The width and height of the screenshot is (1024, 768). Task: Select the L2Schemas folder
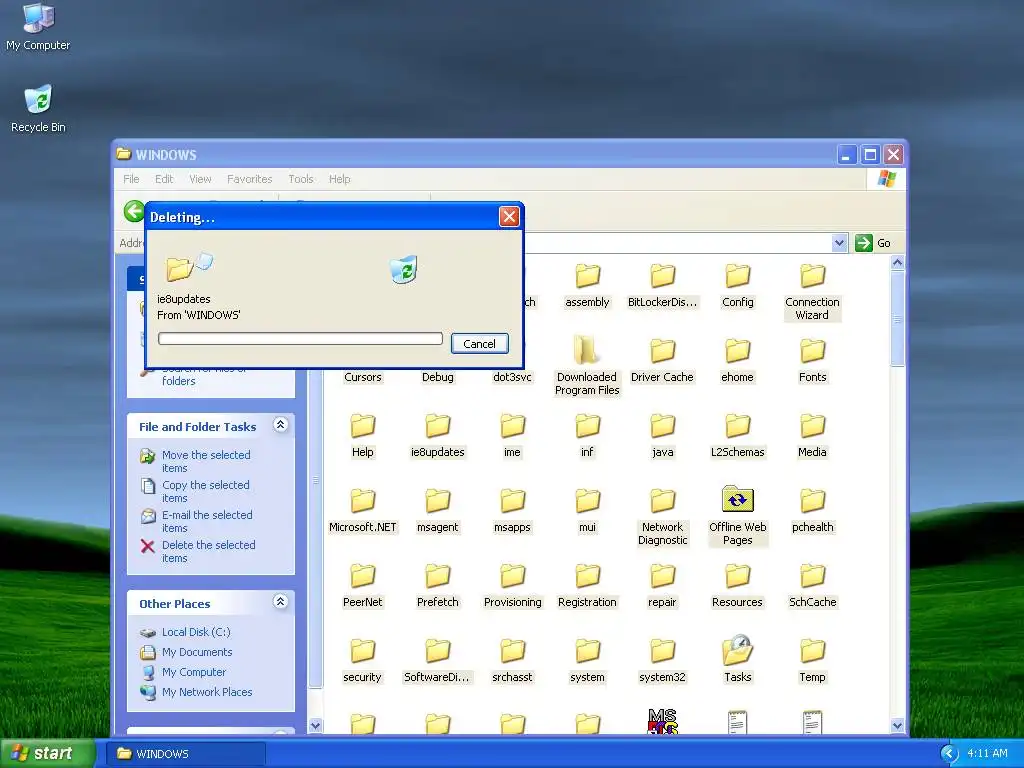737,436
